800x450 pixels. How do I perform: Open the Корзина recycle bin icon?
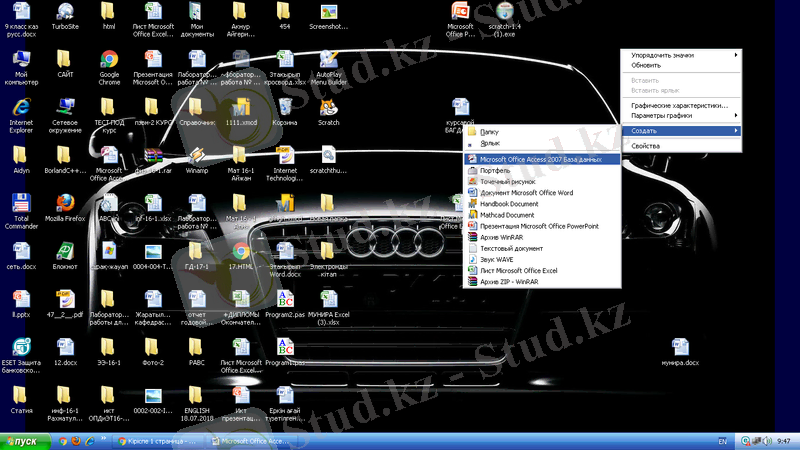pos(285,108)
